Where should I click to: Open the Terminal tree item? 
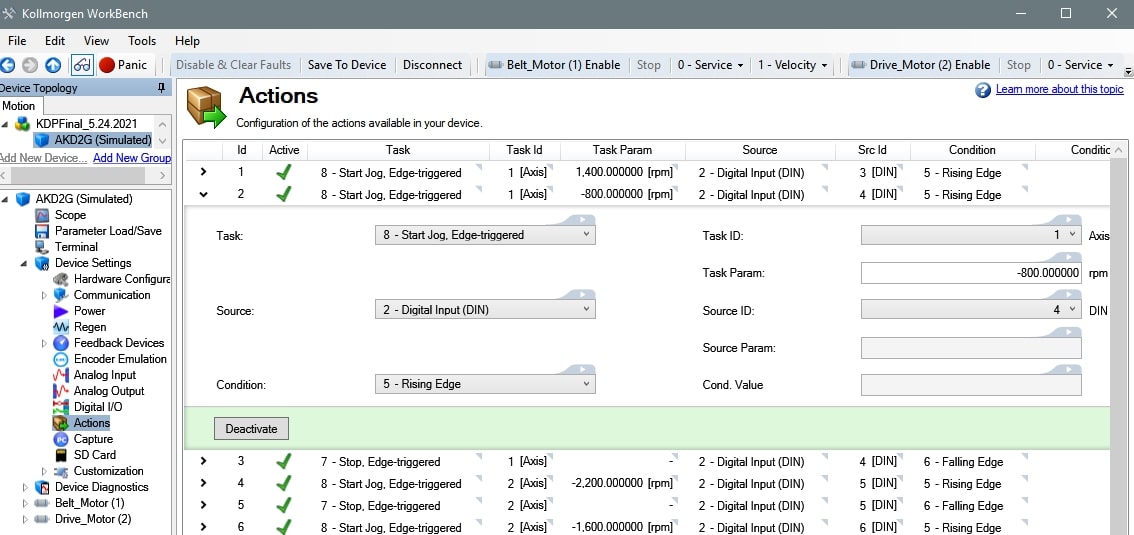point(76,247)
